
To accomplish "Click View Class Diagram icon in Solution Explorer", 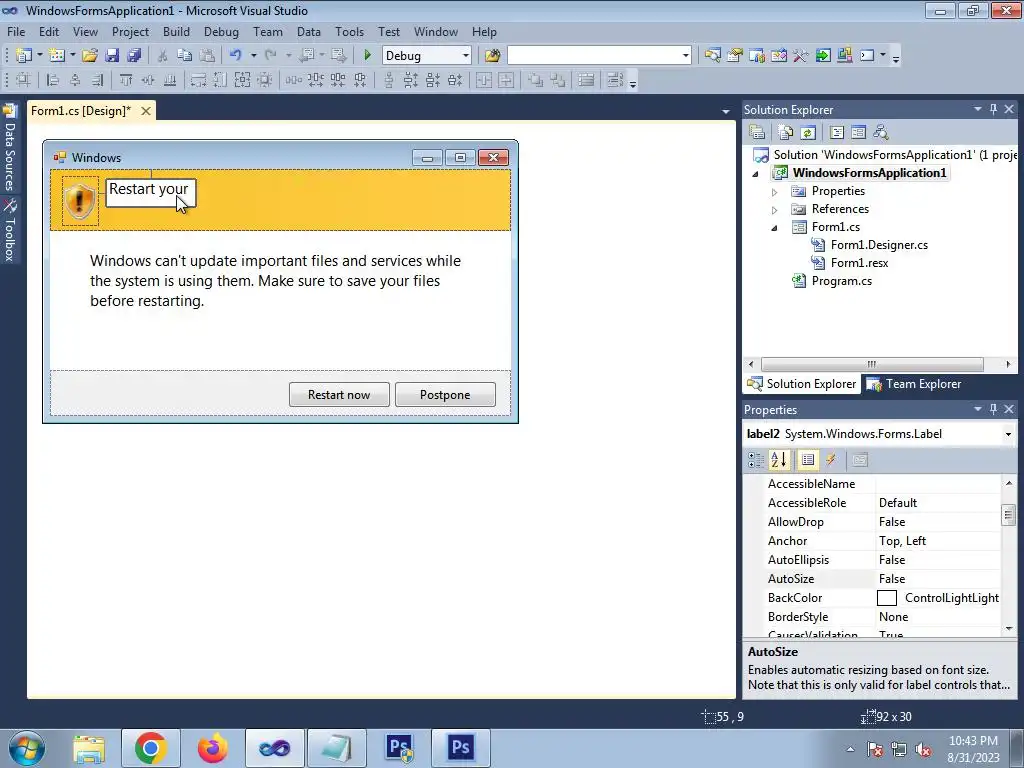I will coord(881,133).
